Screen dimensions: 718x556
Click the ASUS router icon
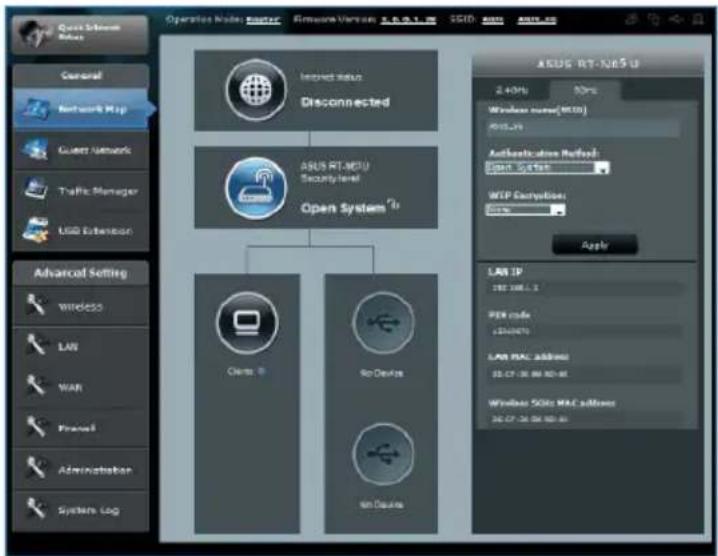click(x=256, y=188)
